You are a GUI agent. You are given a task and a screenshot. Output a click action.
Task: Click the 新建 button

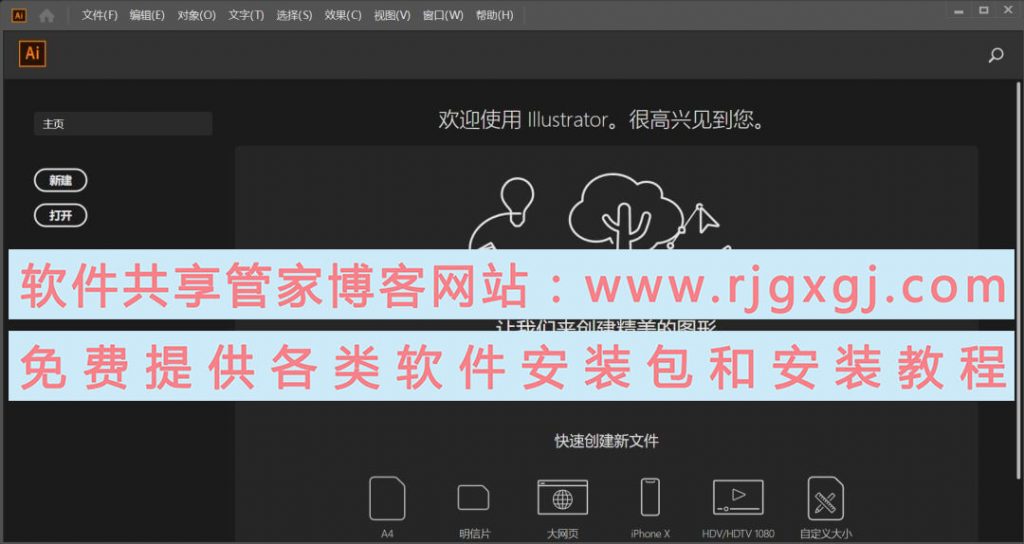point(61,180)
